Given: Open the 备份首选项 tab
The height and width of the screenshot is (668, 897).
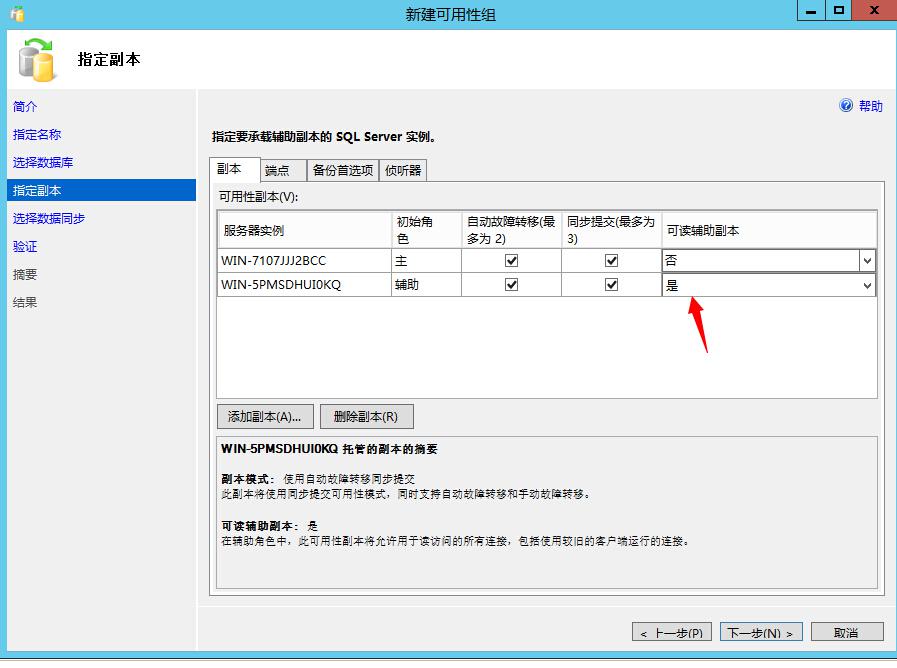Looking at the screenshot, I should pyautogui.click(x=343, y=170).
